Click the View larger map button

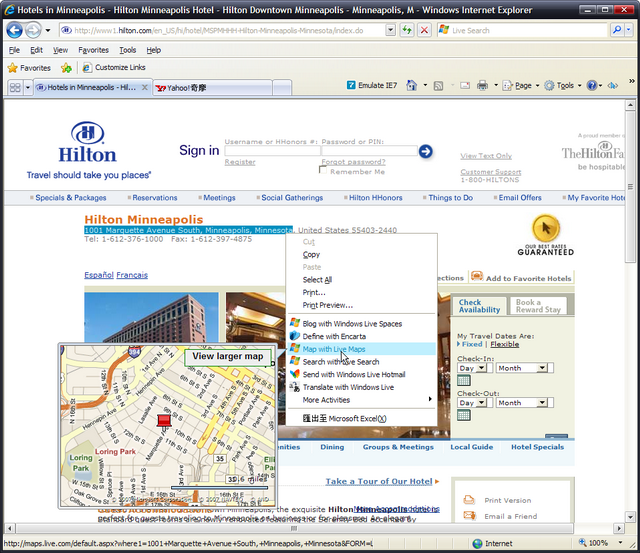pyautogui.click(x=228, y=356)
